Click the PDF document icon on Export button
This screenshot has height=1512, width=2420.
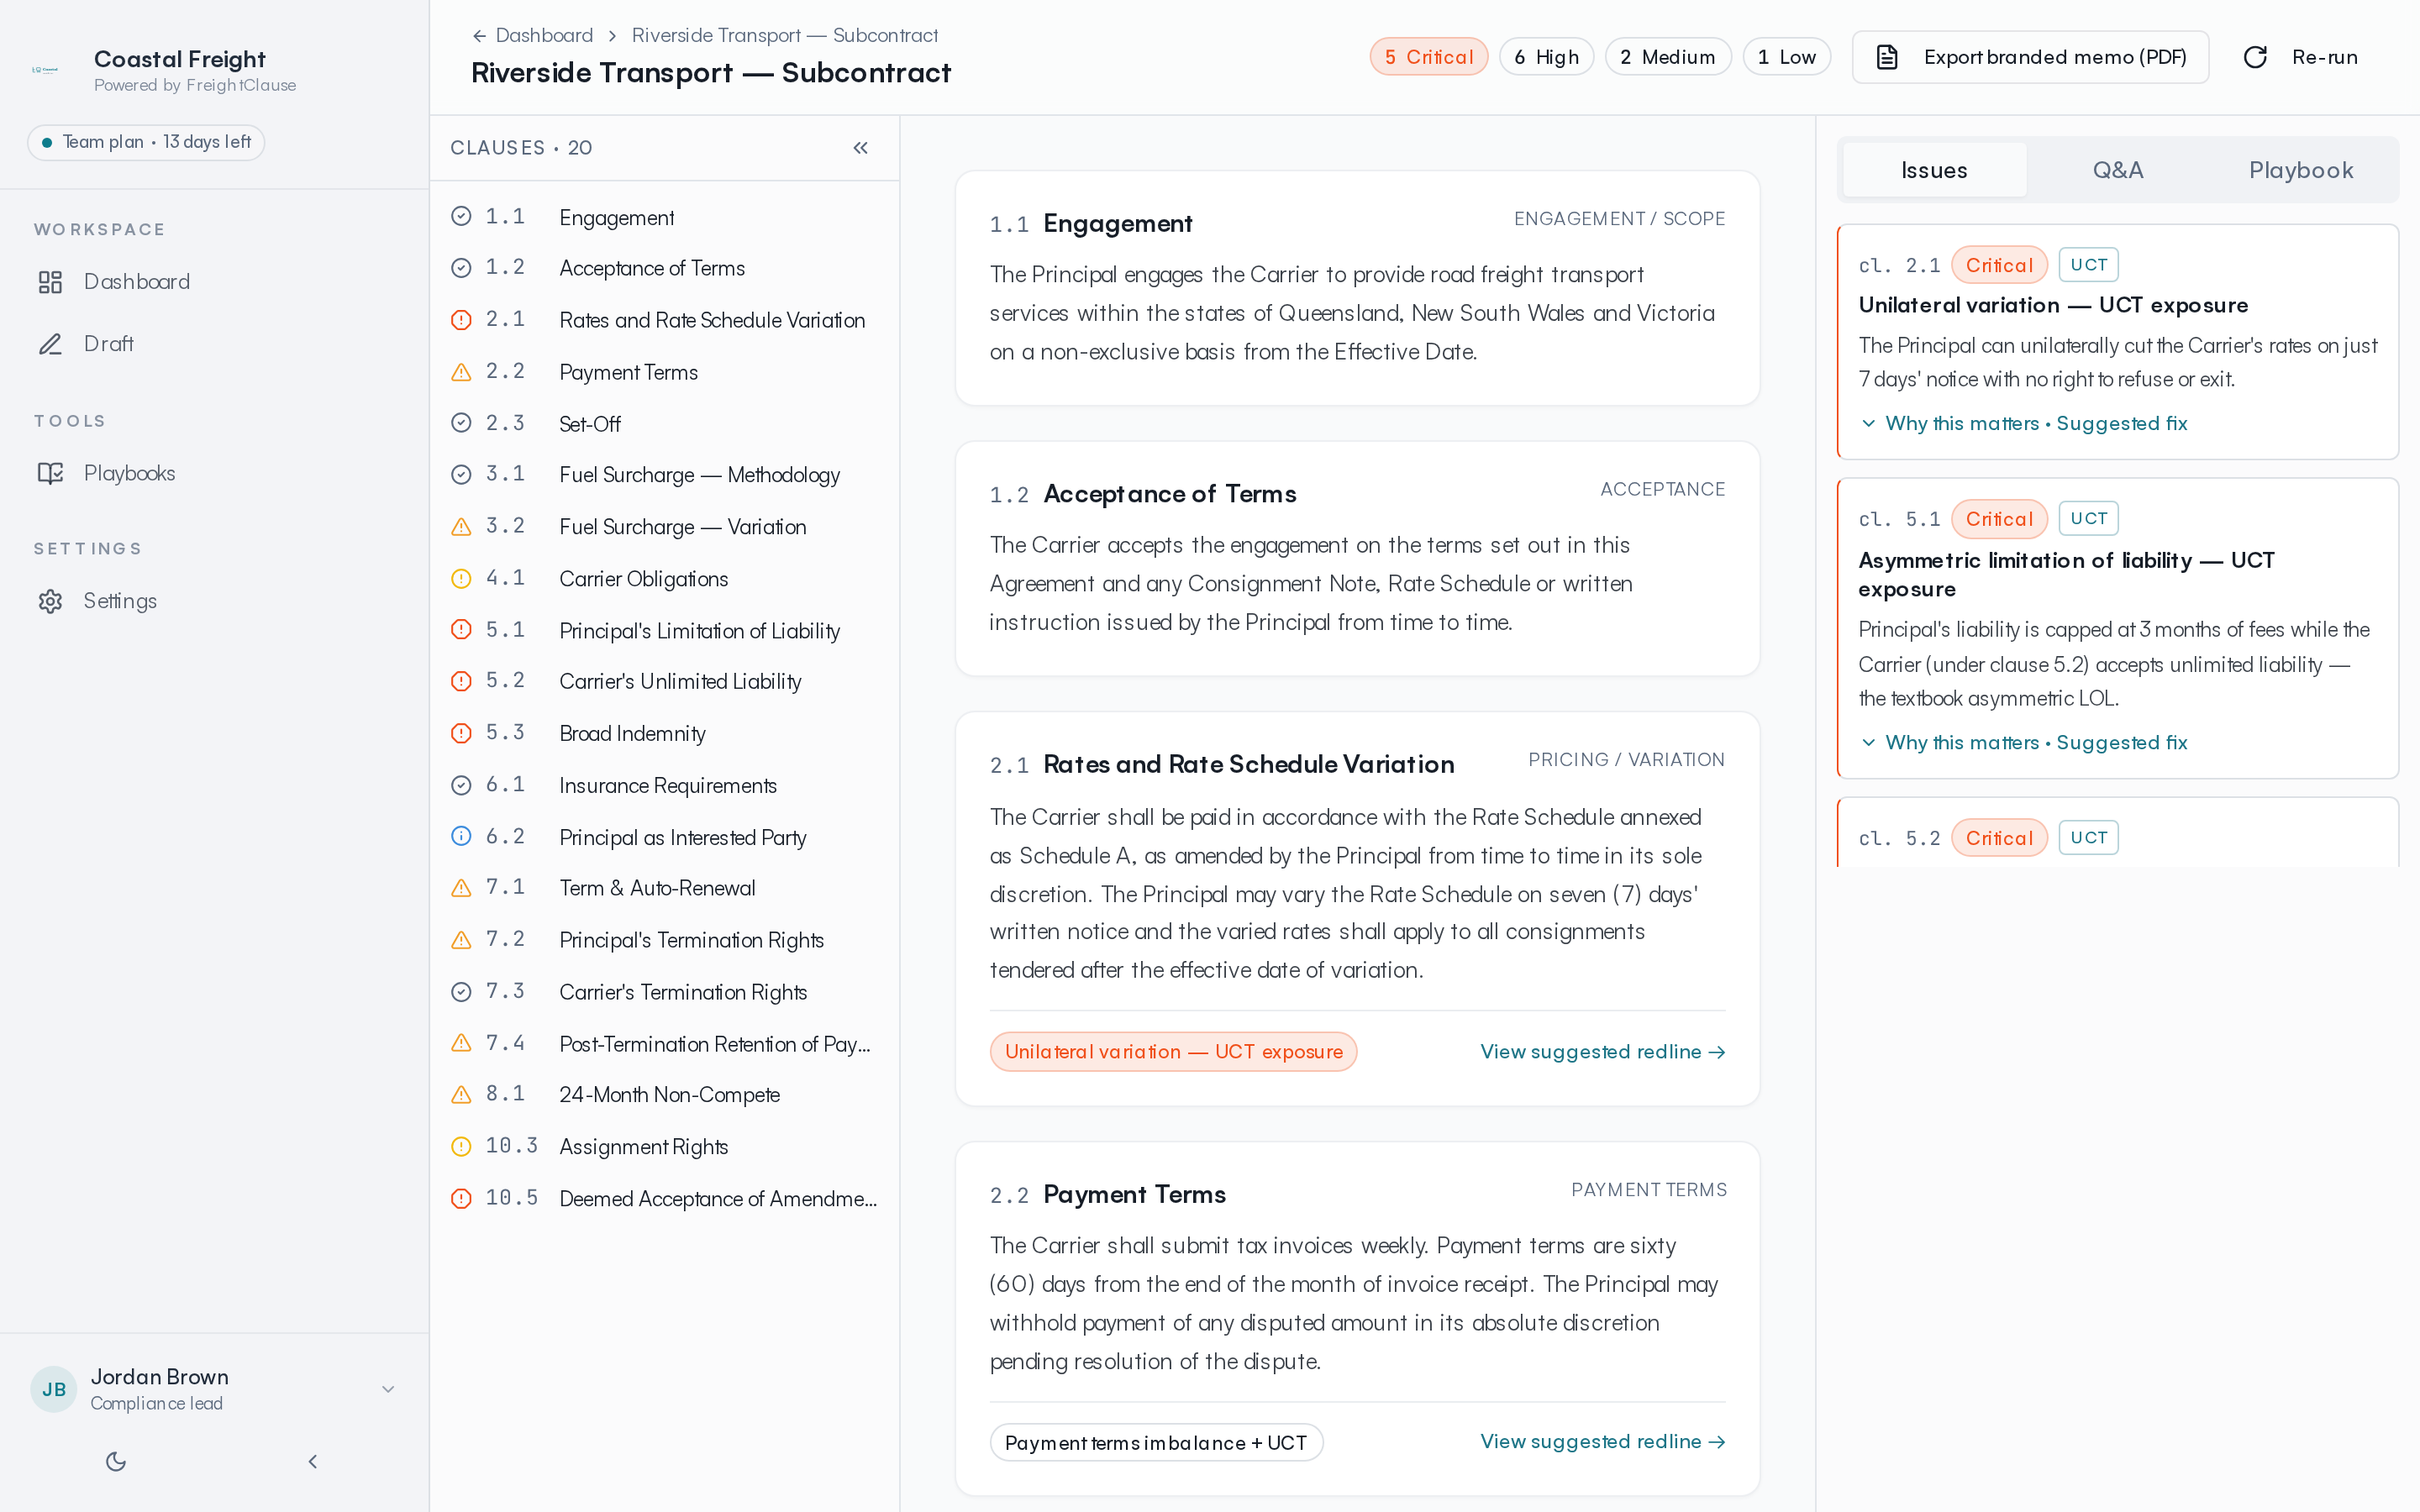(1886, 57)
